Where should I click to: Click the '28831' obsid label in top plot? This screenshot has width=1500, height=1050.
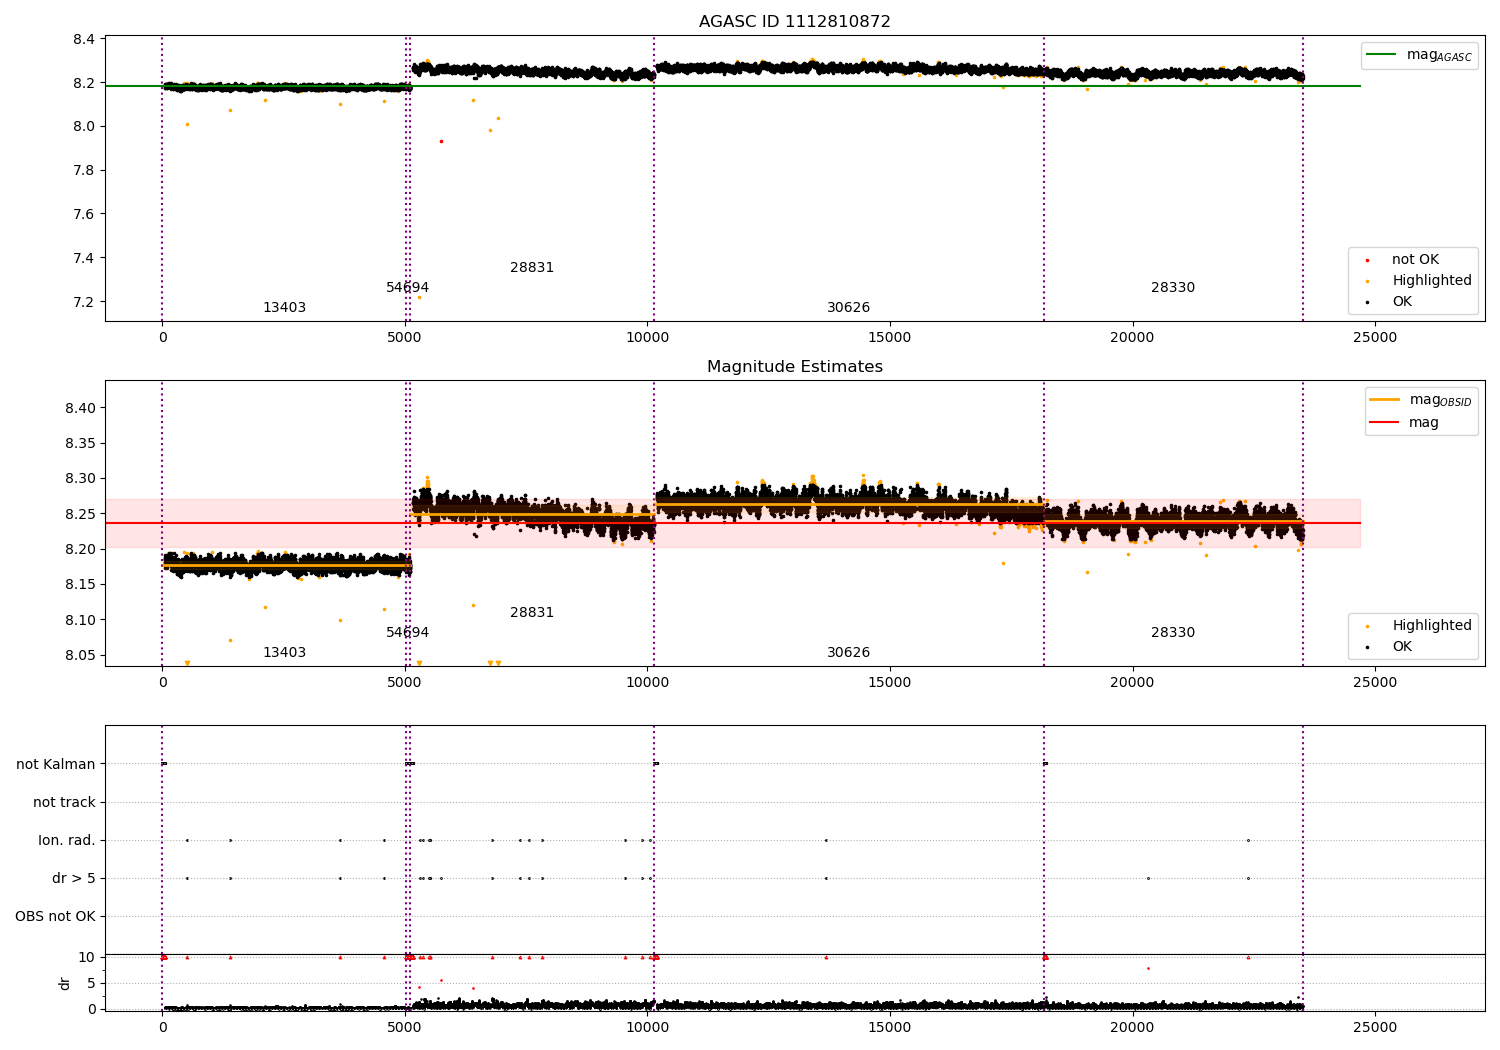(x=532, y=268)
